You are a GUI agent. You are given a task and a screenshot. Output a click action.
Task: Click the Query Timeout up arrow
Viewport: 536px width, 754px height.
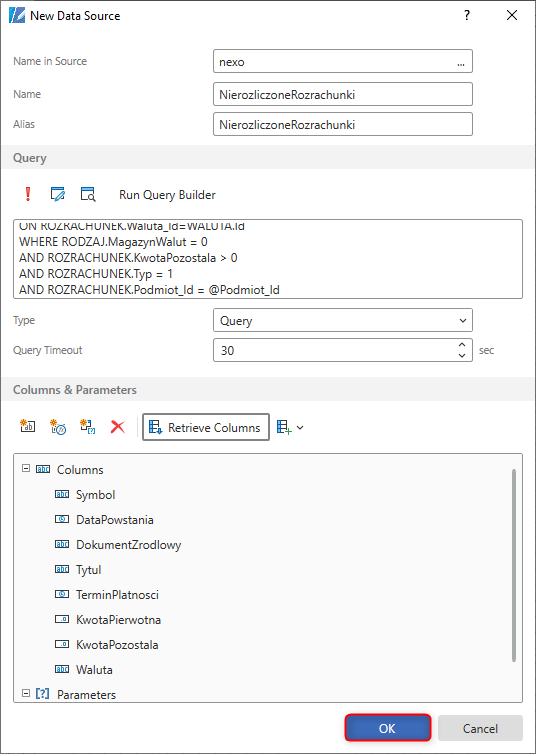[462, 345]
